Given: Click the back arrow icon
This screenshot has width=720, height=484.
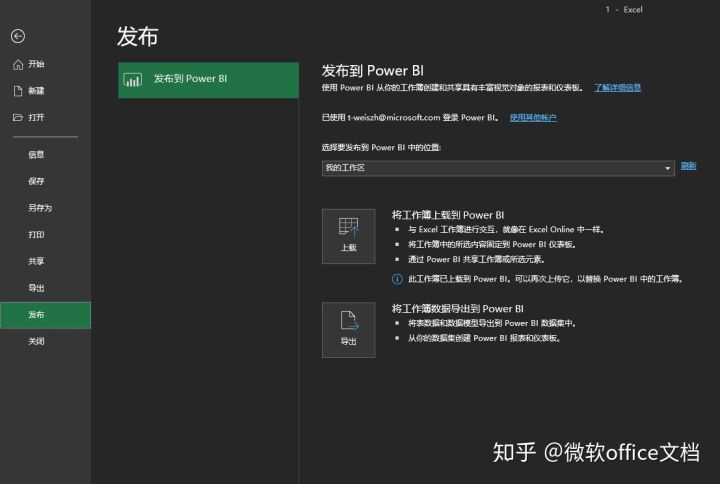Looking at the screenshot, I should [18, 36].
